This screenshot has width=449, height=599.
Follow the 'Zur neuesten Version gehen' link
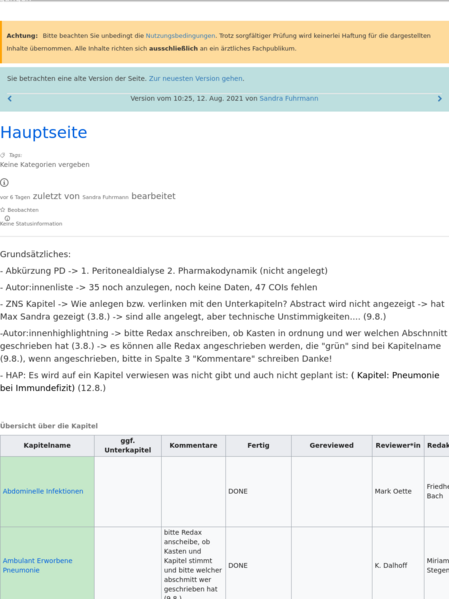(x=196, y=78)
